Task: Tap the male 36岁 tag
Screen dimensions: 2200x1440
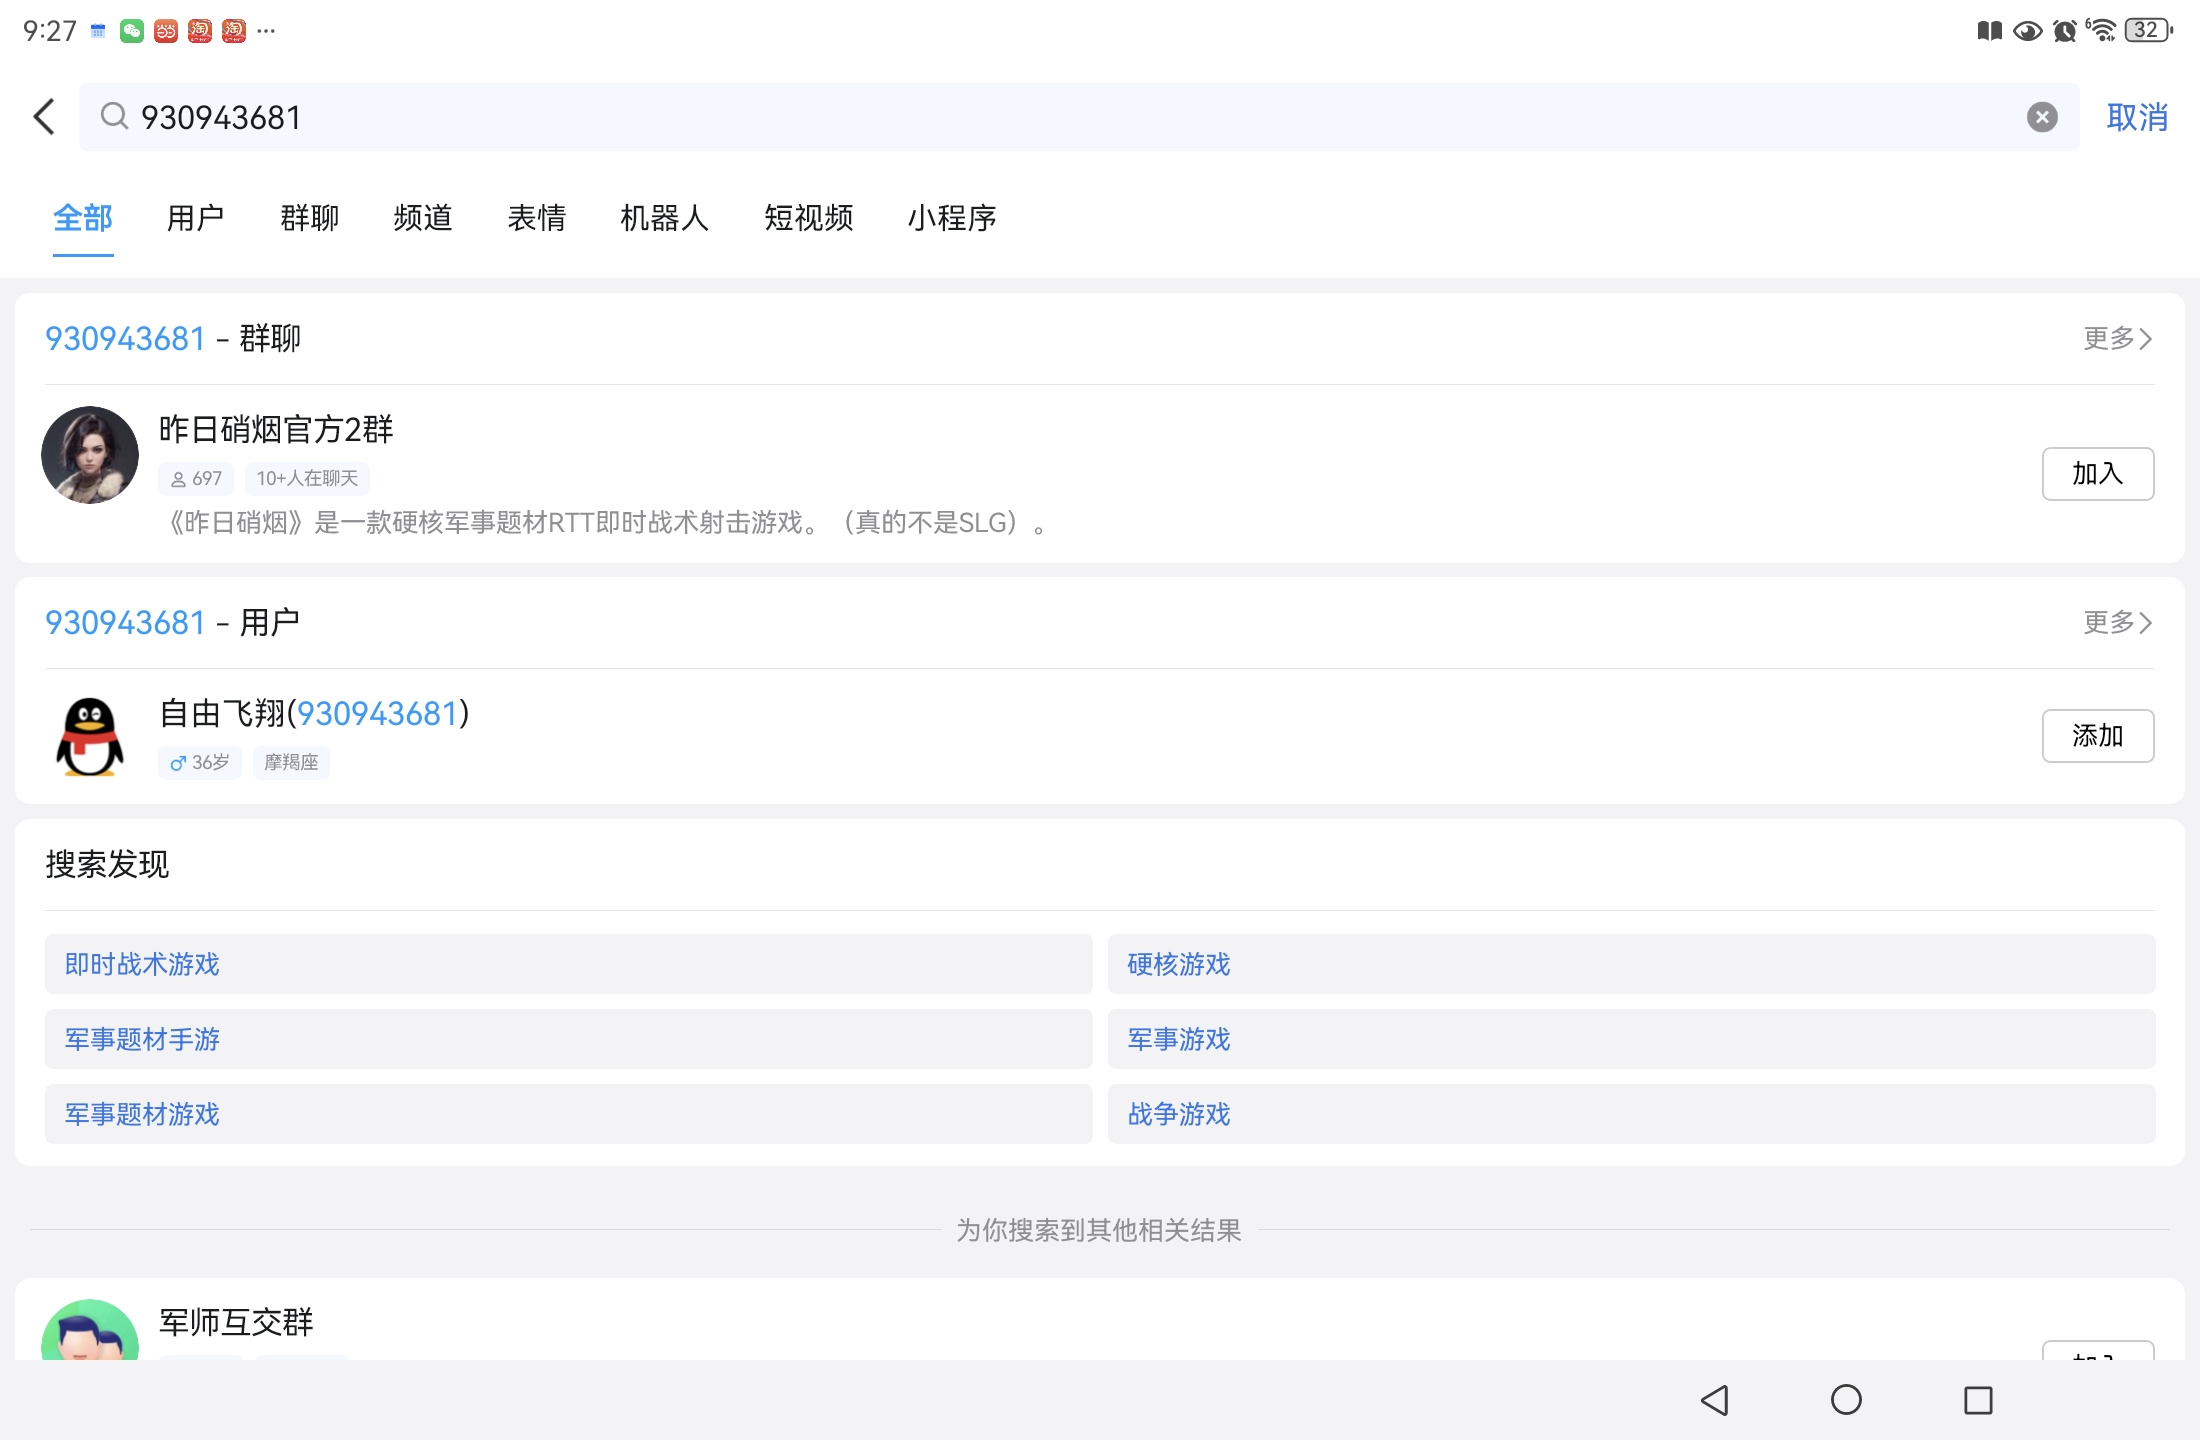Action: [x=200, y=763]
